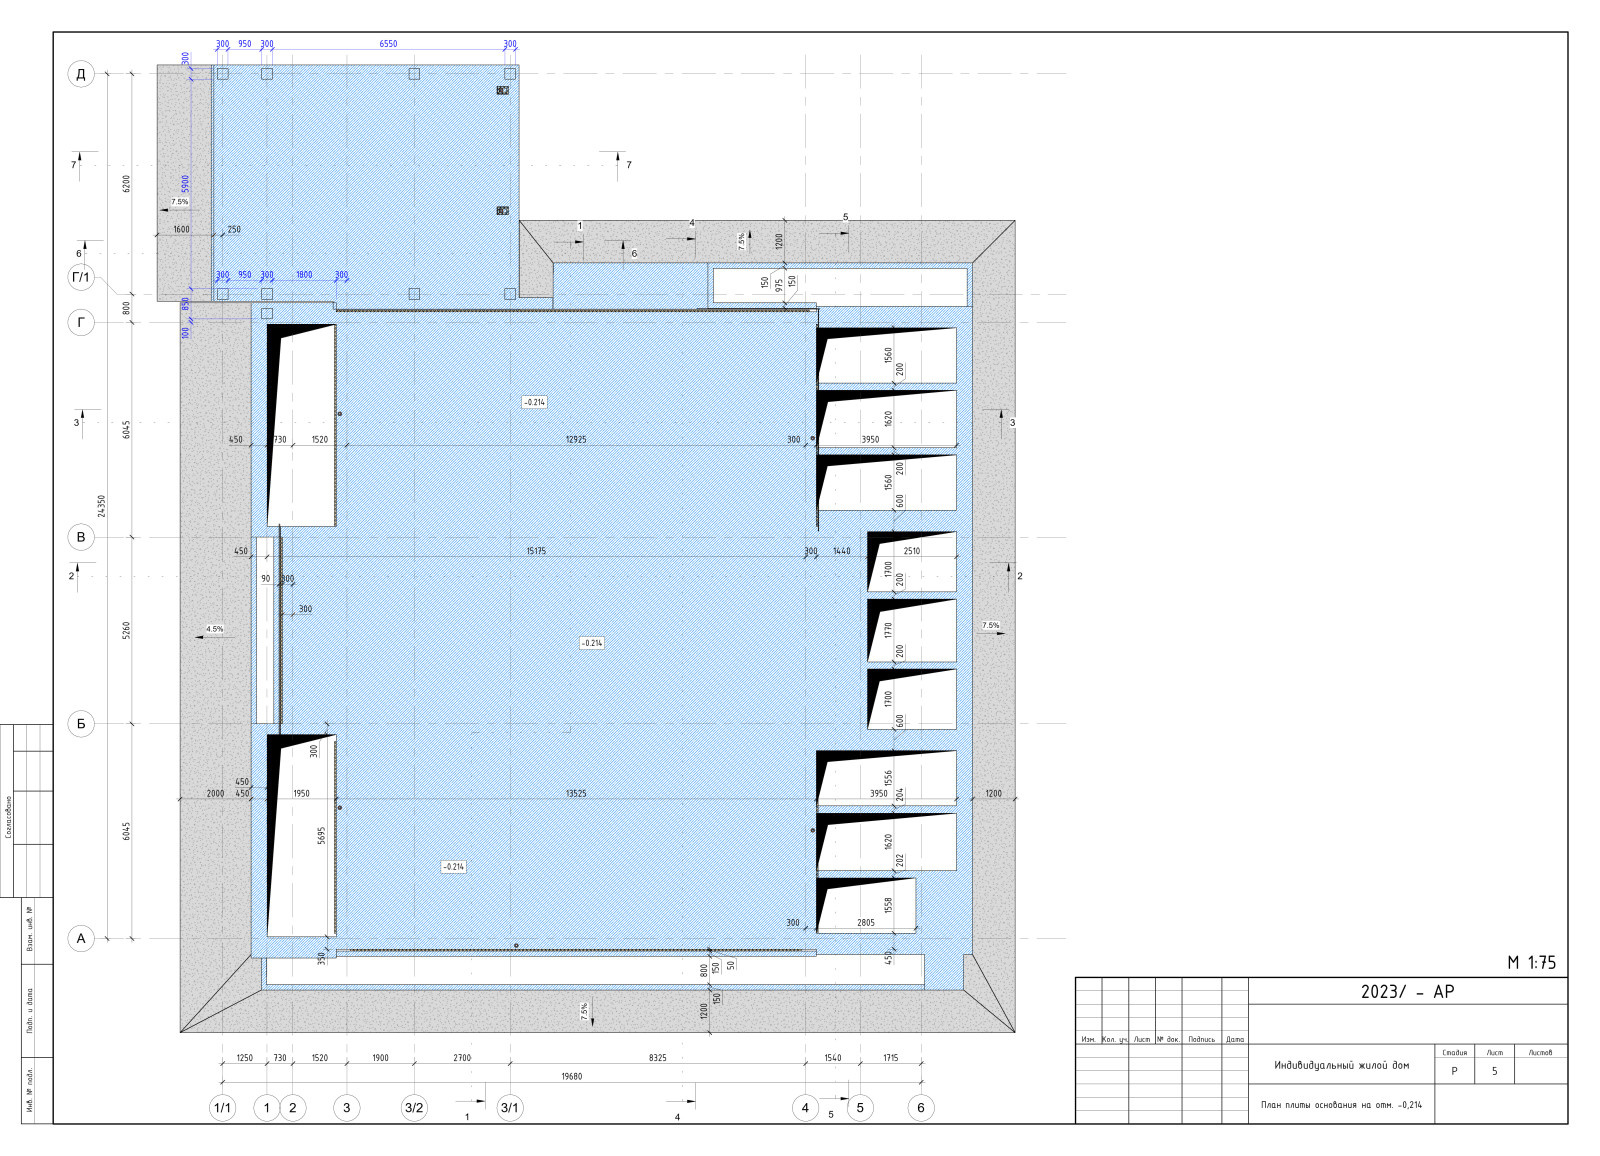Select the 19680 overall dimension text

pos(571,1076)
